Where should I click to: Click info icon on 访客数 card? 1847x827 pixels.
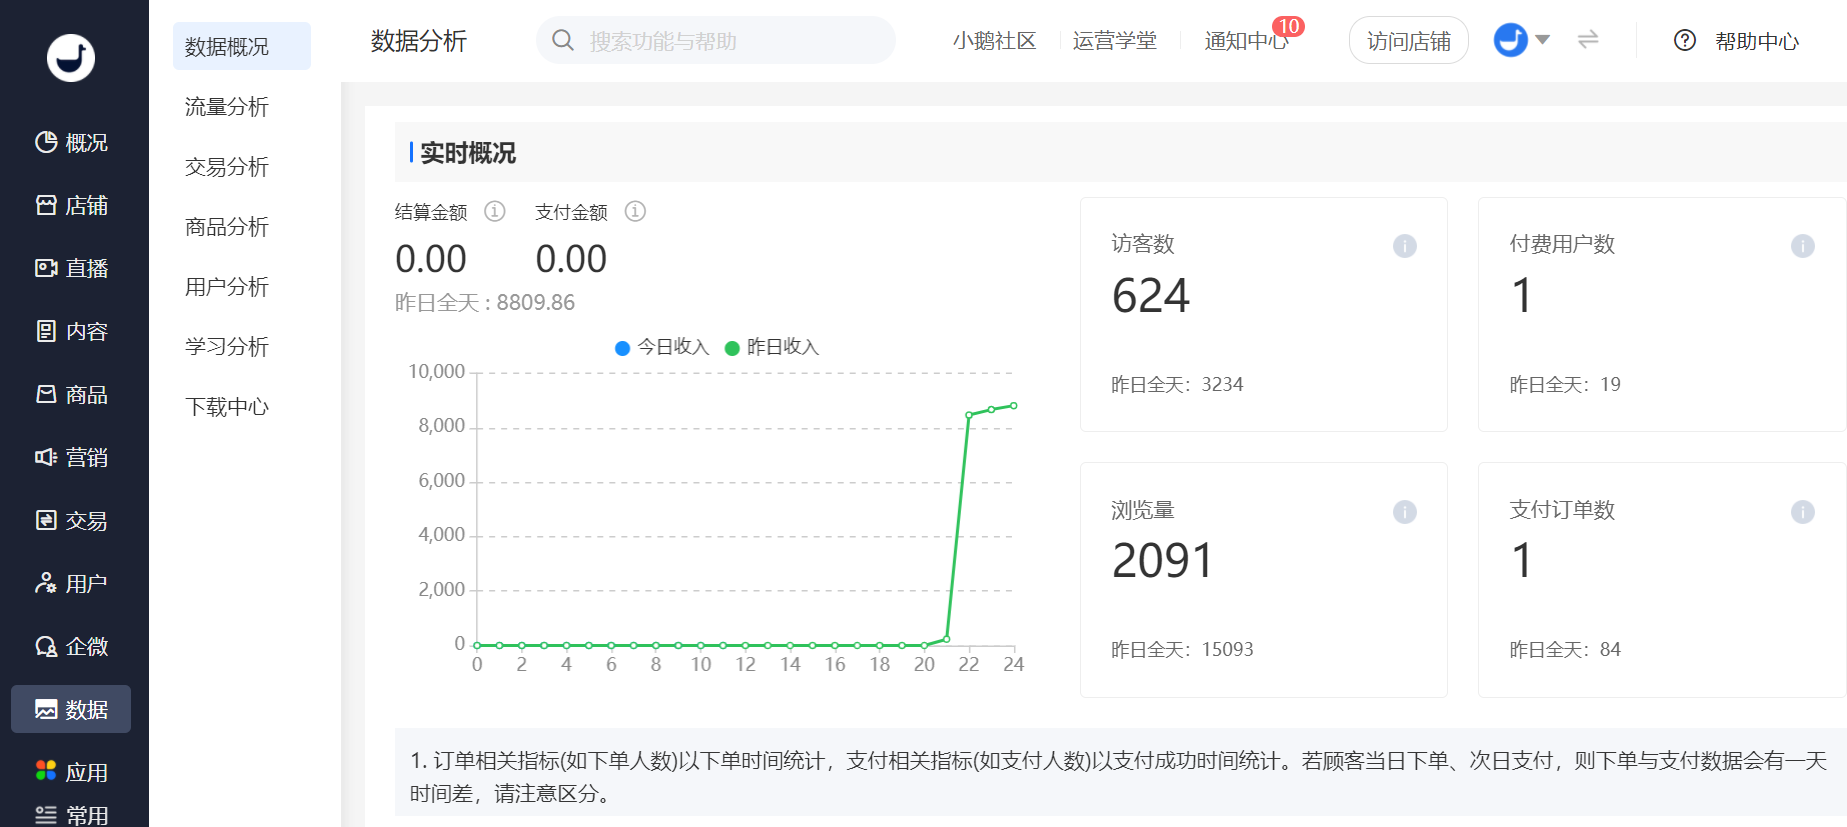[x=1405, y=246]
